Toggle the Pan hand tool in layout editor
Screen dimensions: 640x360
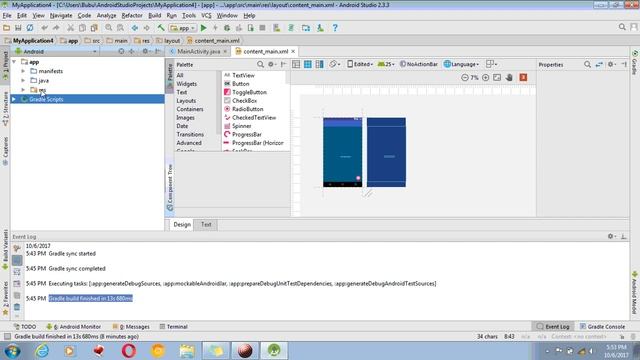coord(509,78)
